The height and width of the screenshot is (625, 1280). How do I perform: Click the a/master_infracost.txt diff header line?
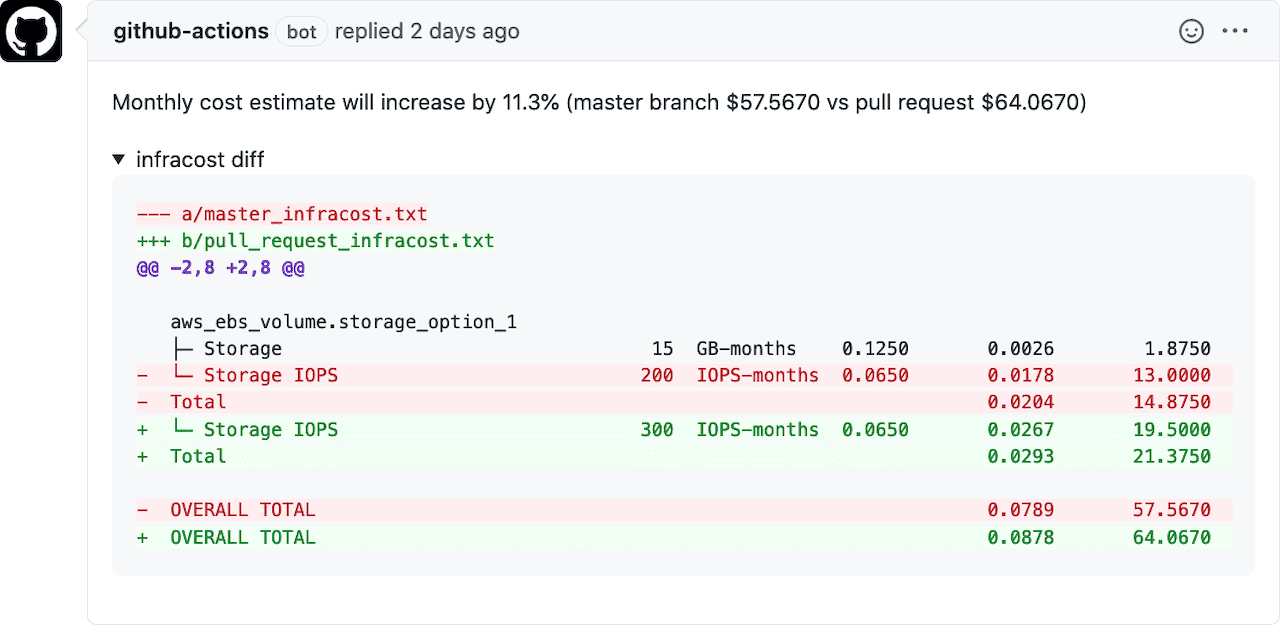tap(282, 214)
